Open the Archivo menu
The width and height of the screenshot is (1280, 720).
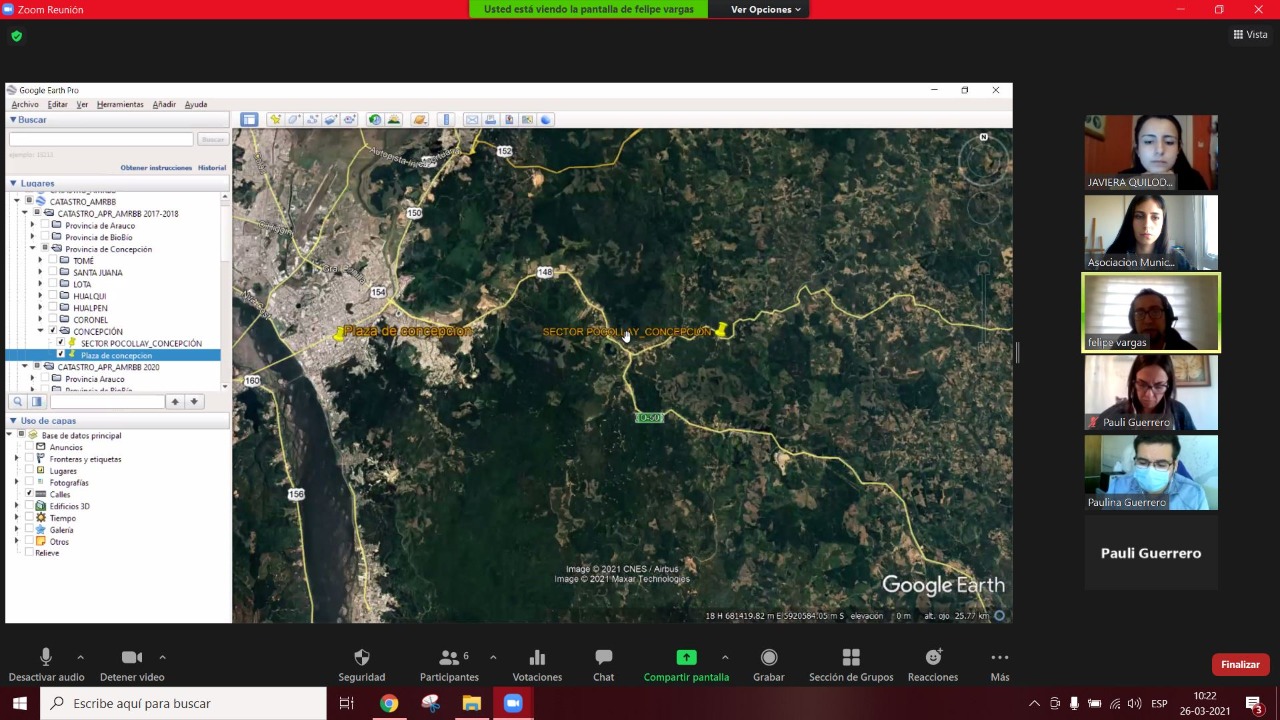point(25,105)
